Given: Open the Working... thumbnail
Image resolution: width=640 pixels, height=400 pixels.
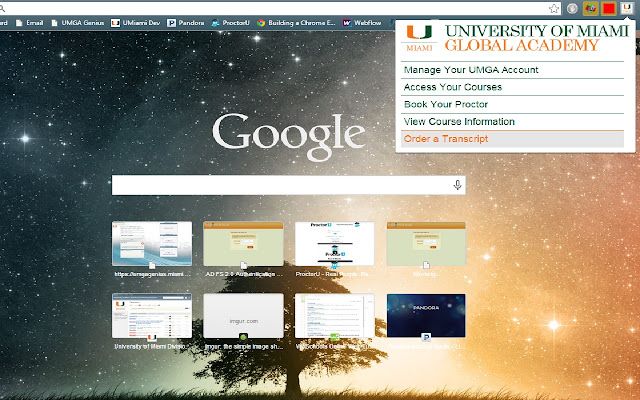Looking at the screenshot, I should [426, 244].
